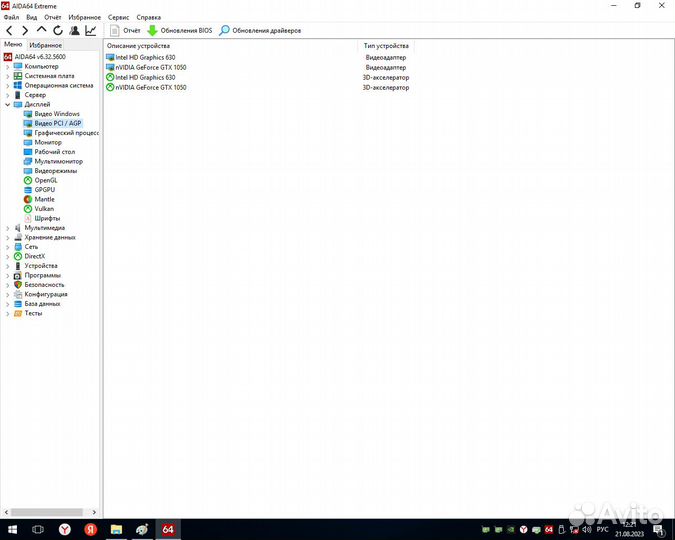
Task: Expand the Мультимедиа tree node
Action: tap(8, 228)
